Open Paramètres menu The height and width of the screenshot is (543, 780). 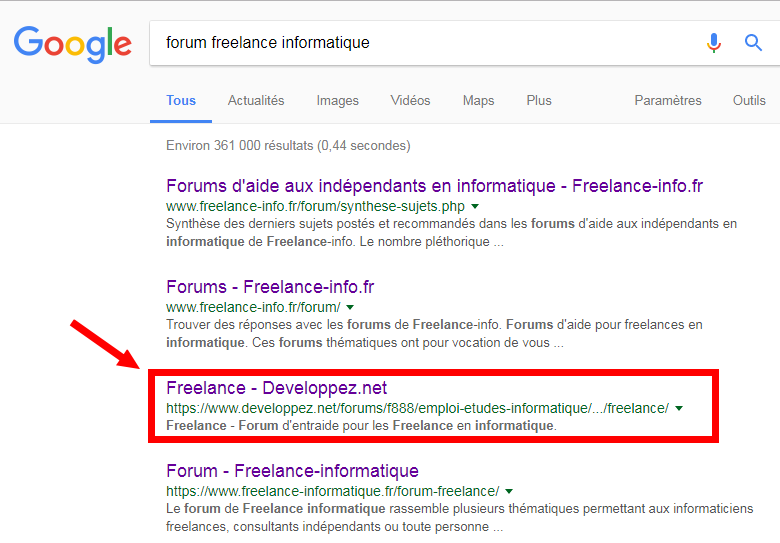point(668,100)
